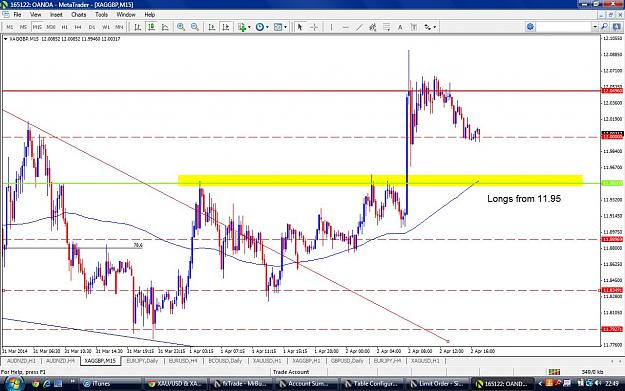Open iTunes from the taskbar
The height and width of the screenshot is (391, 625).
[110, 384]
